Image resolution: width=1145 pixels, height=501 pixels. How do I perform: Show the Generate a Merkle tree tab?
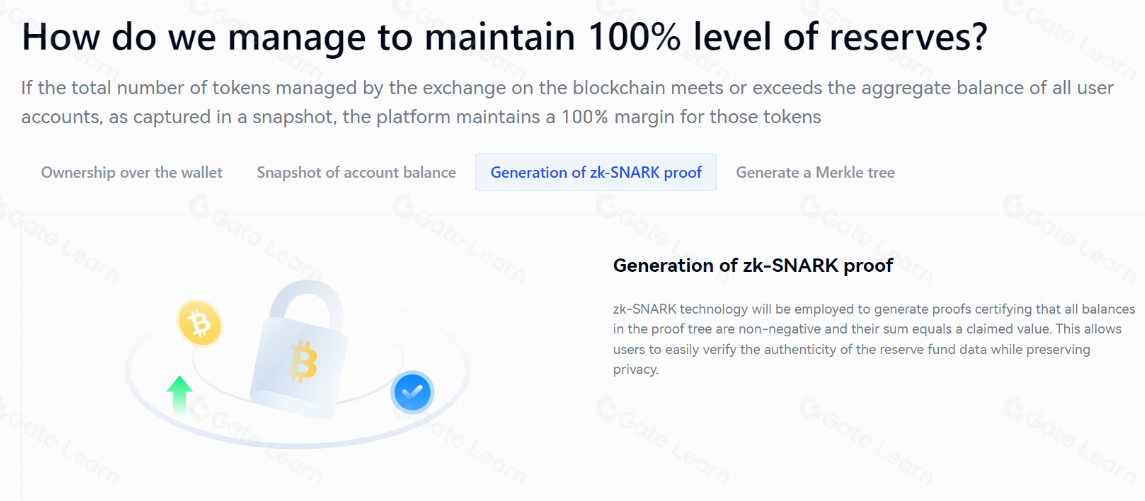pos(815,172)
